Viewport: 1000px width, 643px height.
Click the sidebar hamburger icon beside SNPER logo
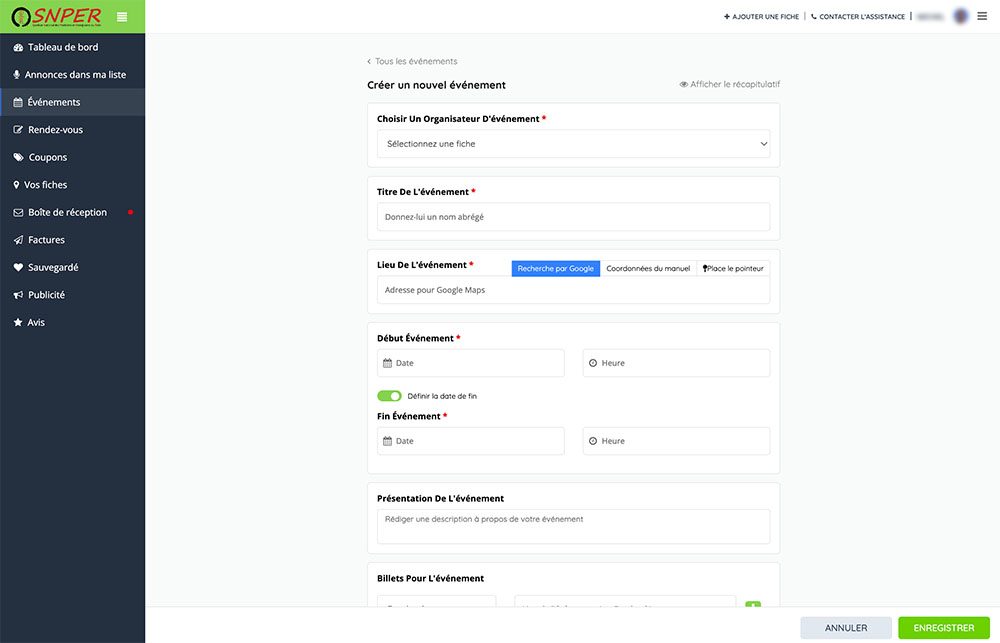pyautogui.click(x=122, y=16)
